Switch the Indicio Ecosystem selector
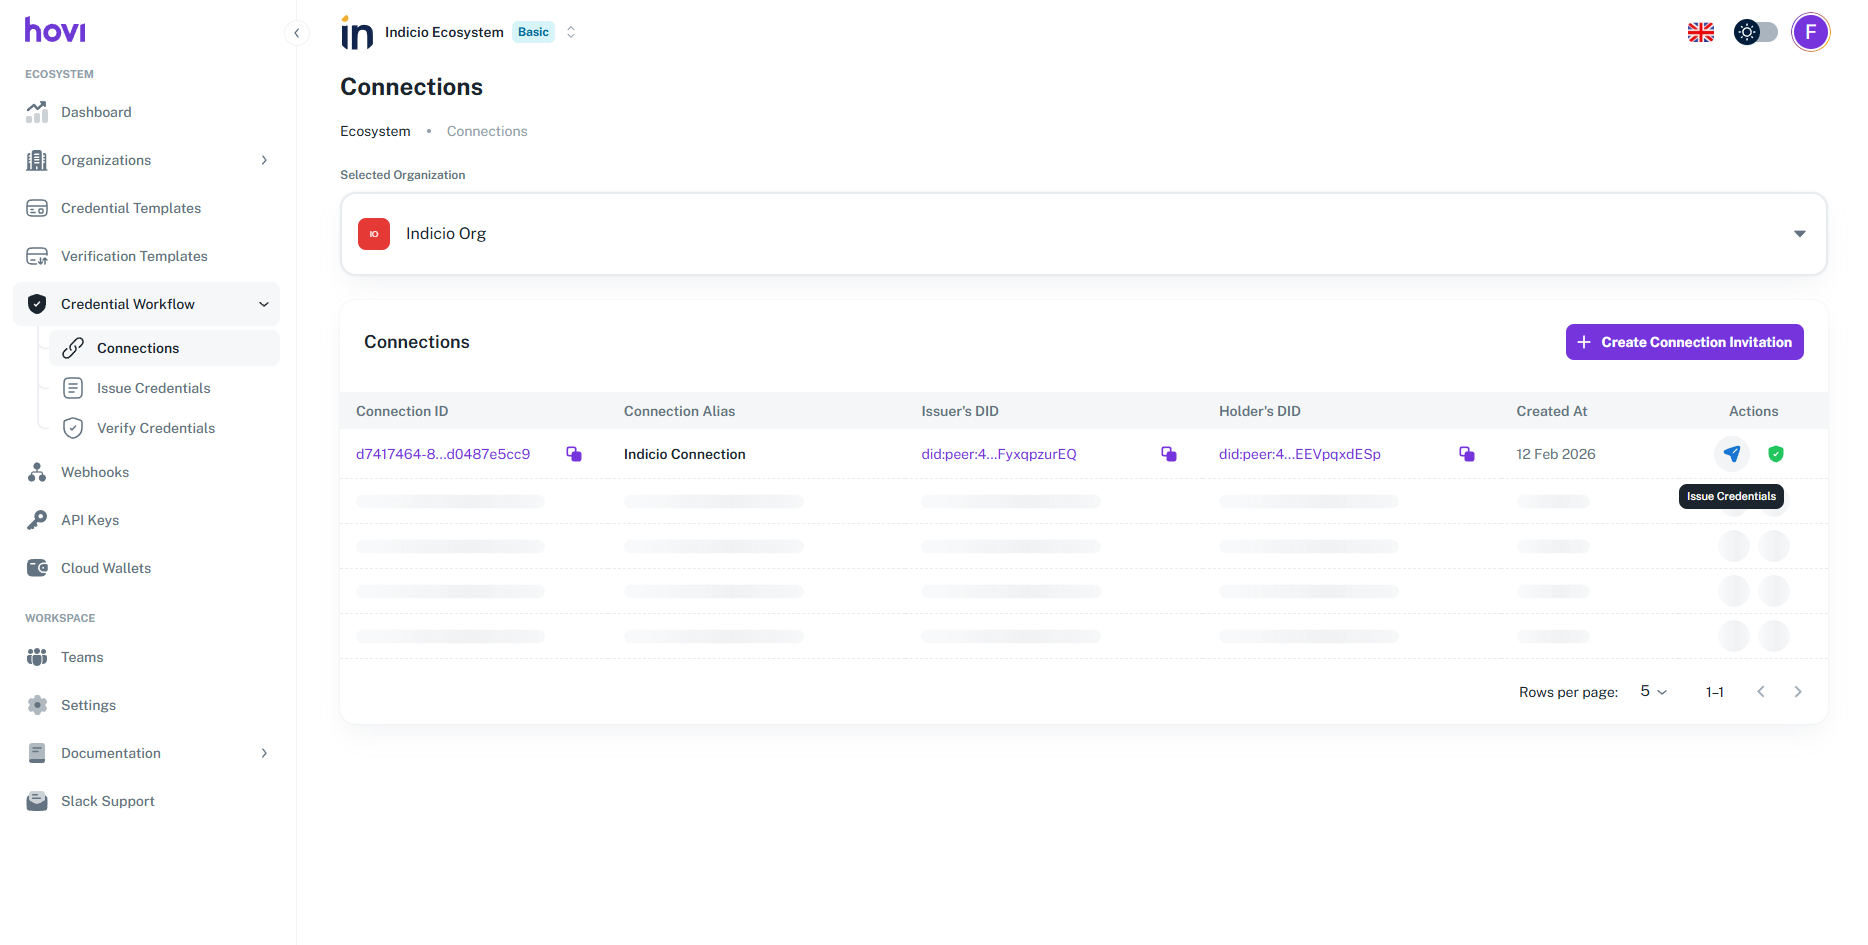This screenshot has width=1868, height=945. (x=571, y=32)
